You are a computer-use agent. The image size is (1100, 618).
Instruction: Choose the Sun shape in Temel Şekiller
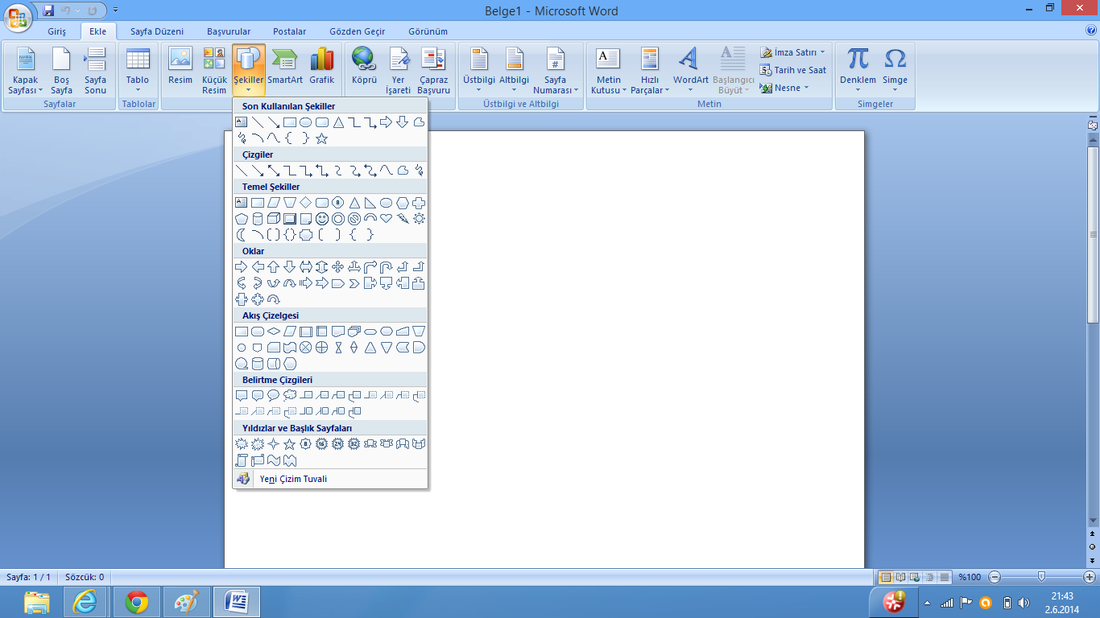[x=419, y=219]
